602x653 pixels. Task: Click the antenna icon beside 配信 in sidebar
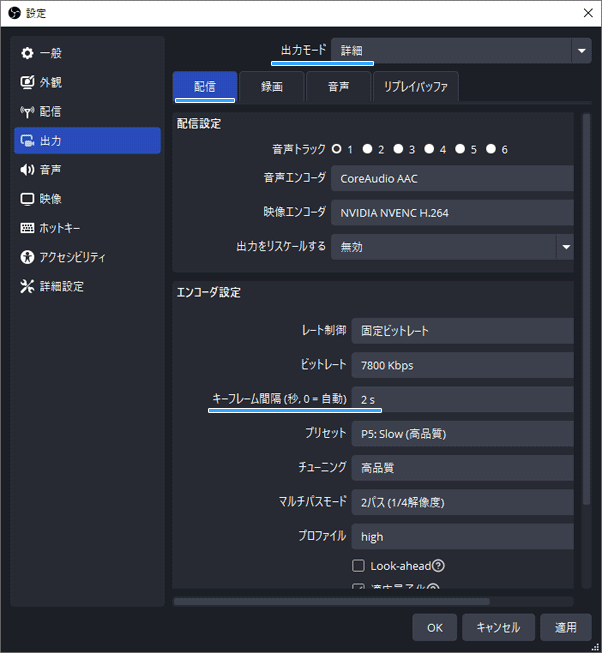pos(27,112)
